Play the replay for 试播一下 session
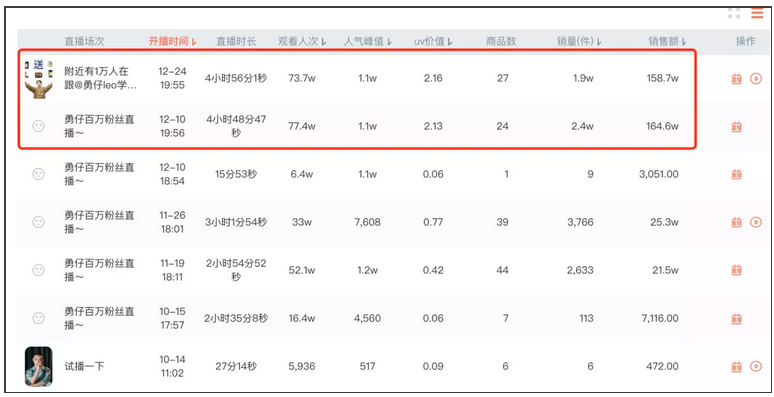 [756, 366]
